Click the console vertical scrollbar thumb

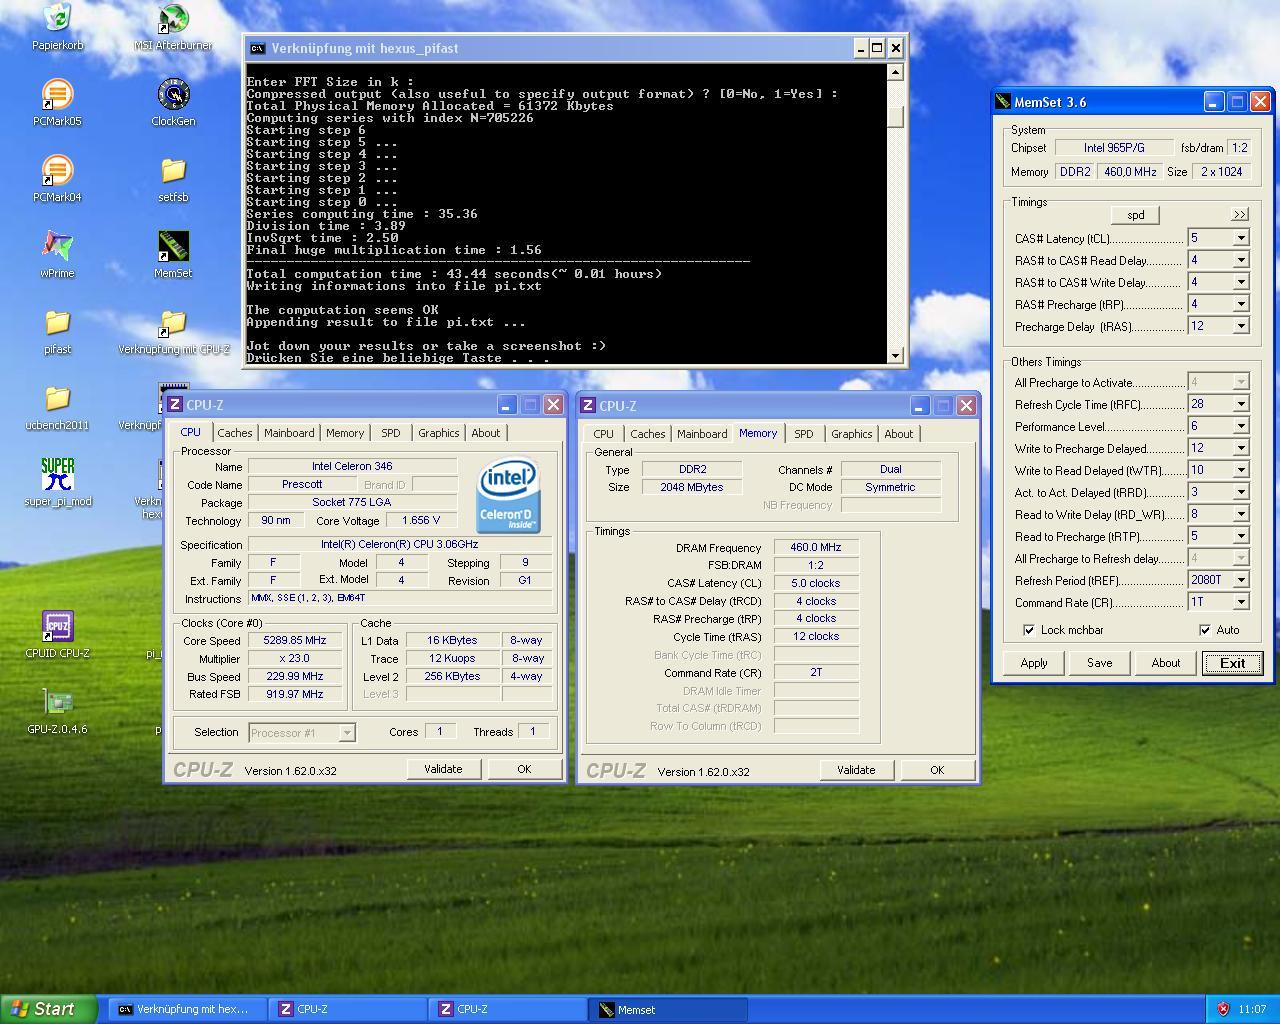click(x=895, y=115)
